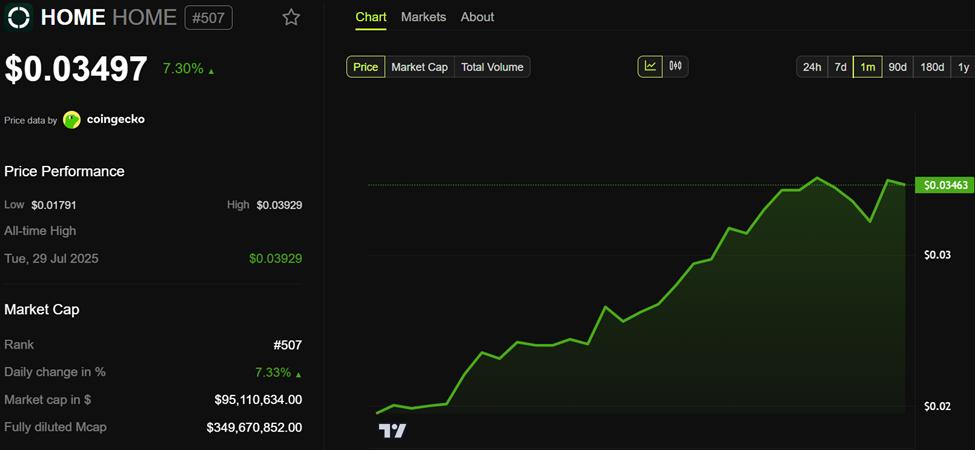The image size is (975, 450).
Task: Click the market cap value $95,110,634.00
Action: click(259, 400)
